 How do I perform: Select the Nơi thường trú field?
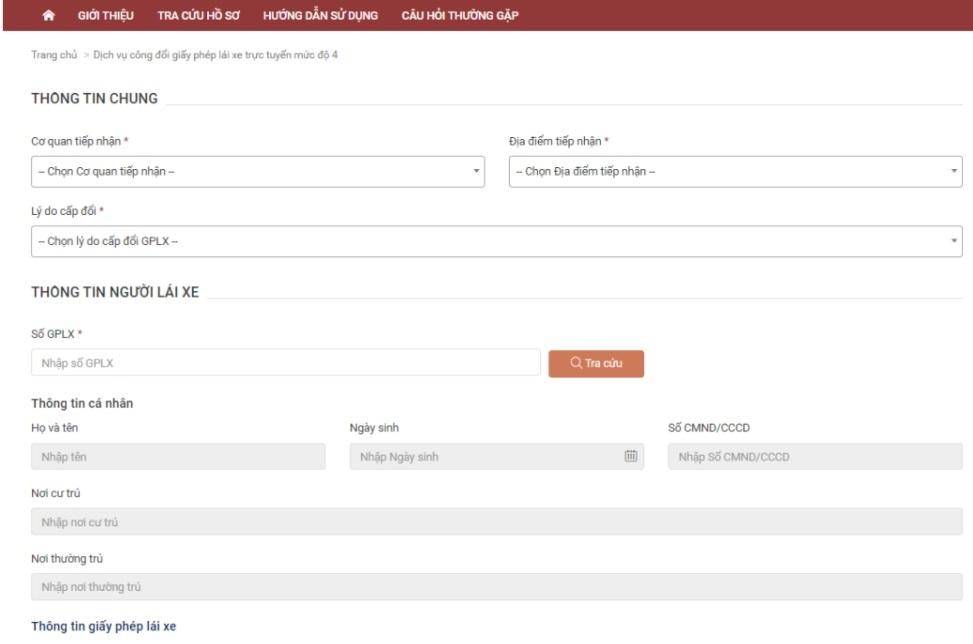[496, 587]
